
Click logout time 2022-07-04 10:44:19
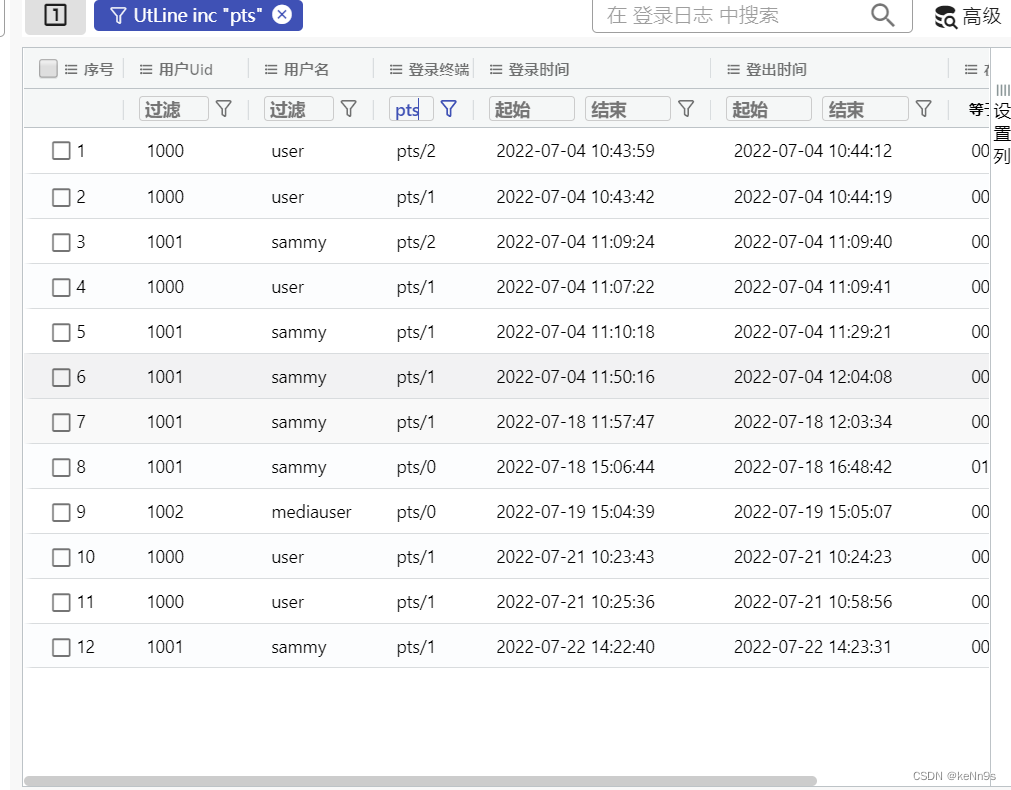812,197
